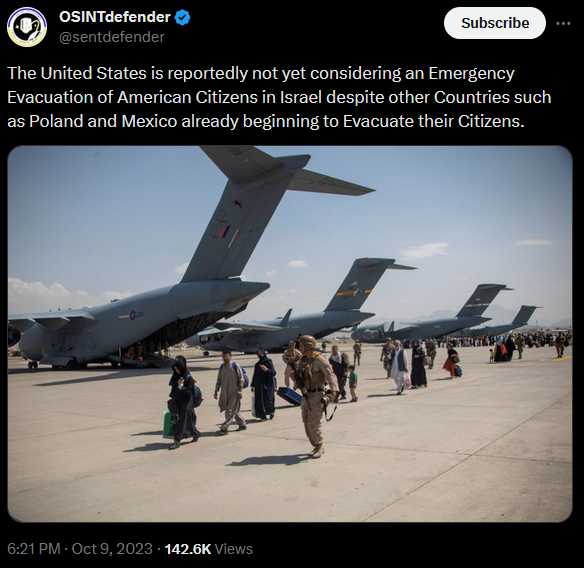
Task: Click the soldier in the photo foreground
Action: tap(313, 395)
